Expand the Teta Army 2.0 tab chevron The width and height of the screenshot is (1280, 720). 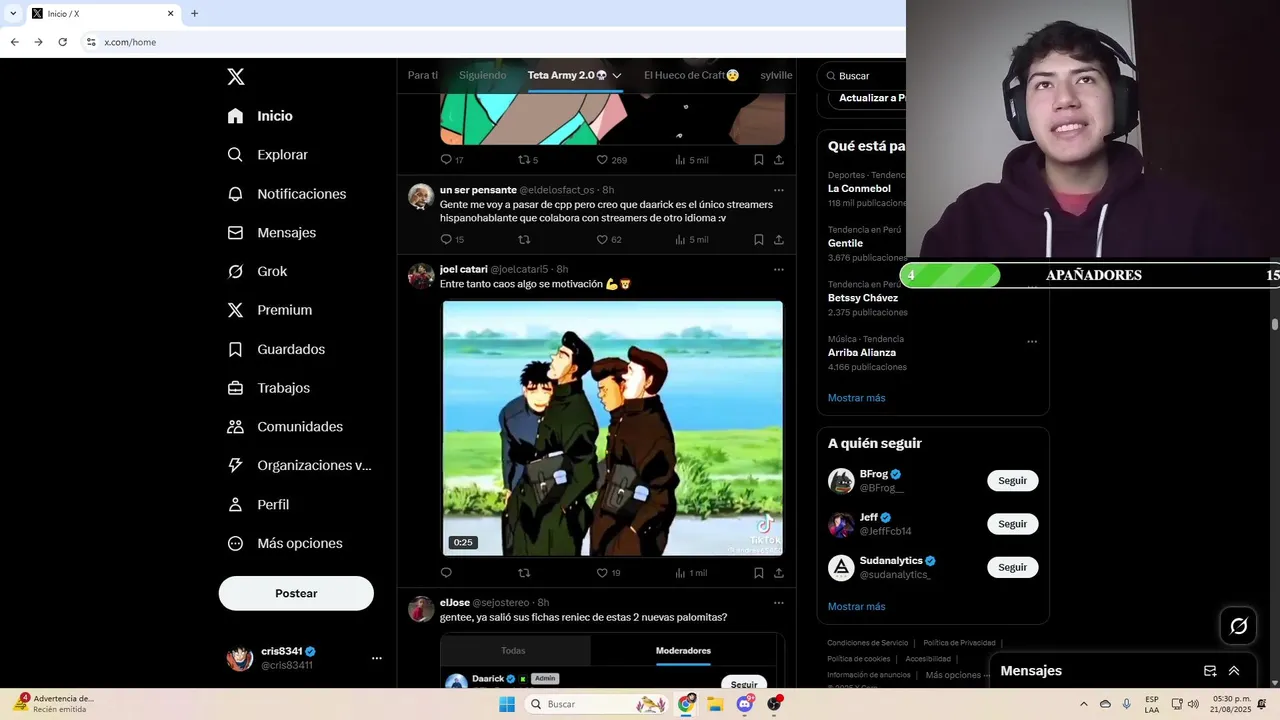(x=617, y=76)
